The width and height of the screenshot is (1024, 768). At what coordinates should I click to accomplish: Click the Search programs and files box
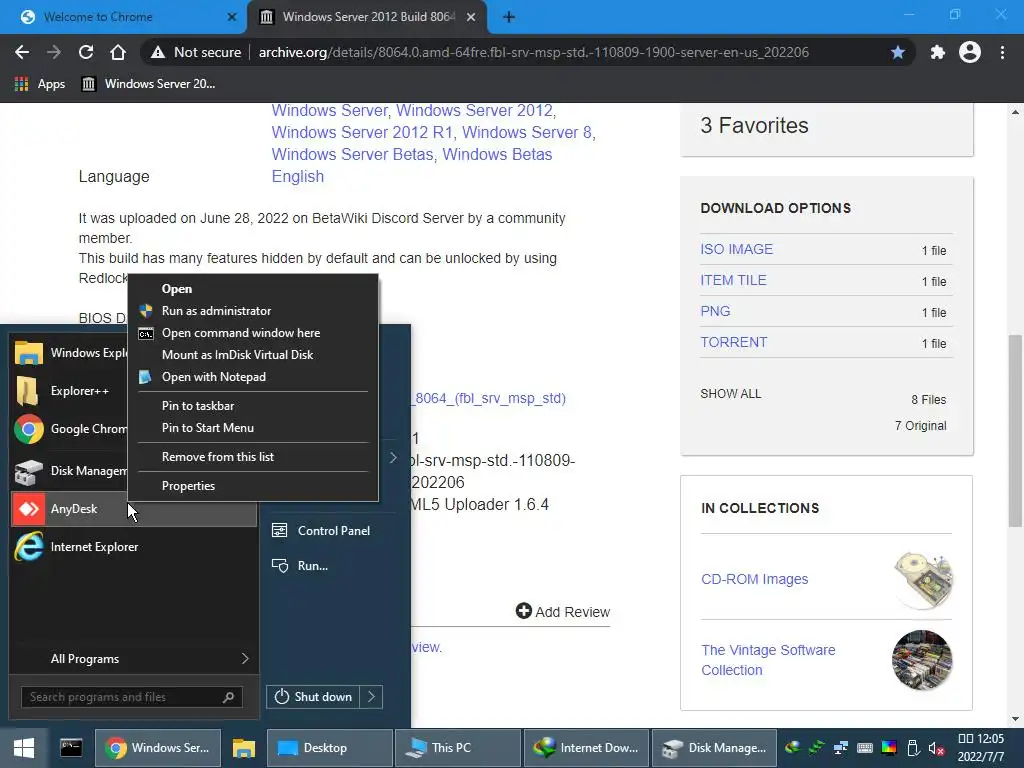pos(131,697)
